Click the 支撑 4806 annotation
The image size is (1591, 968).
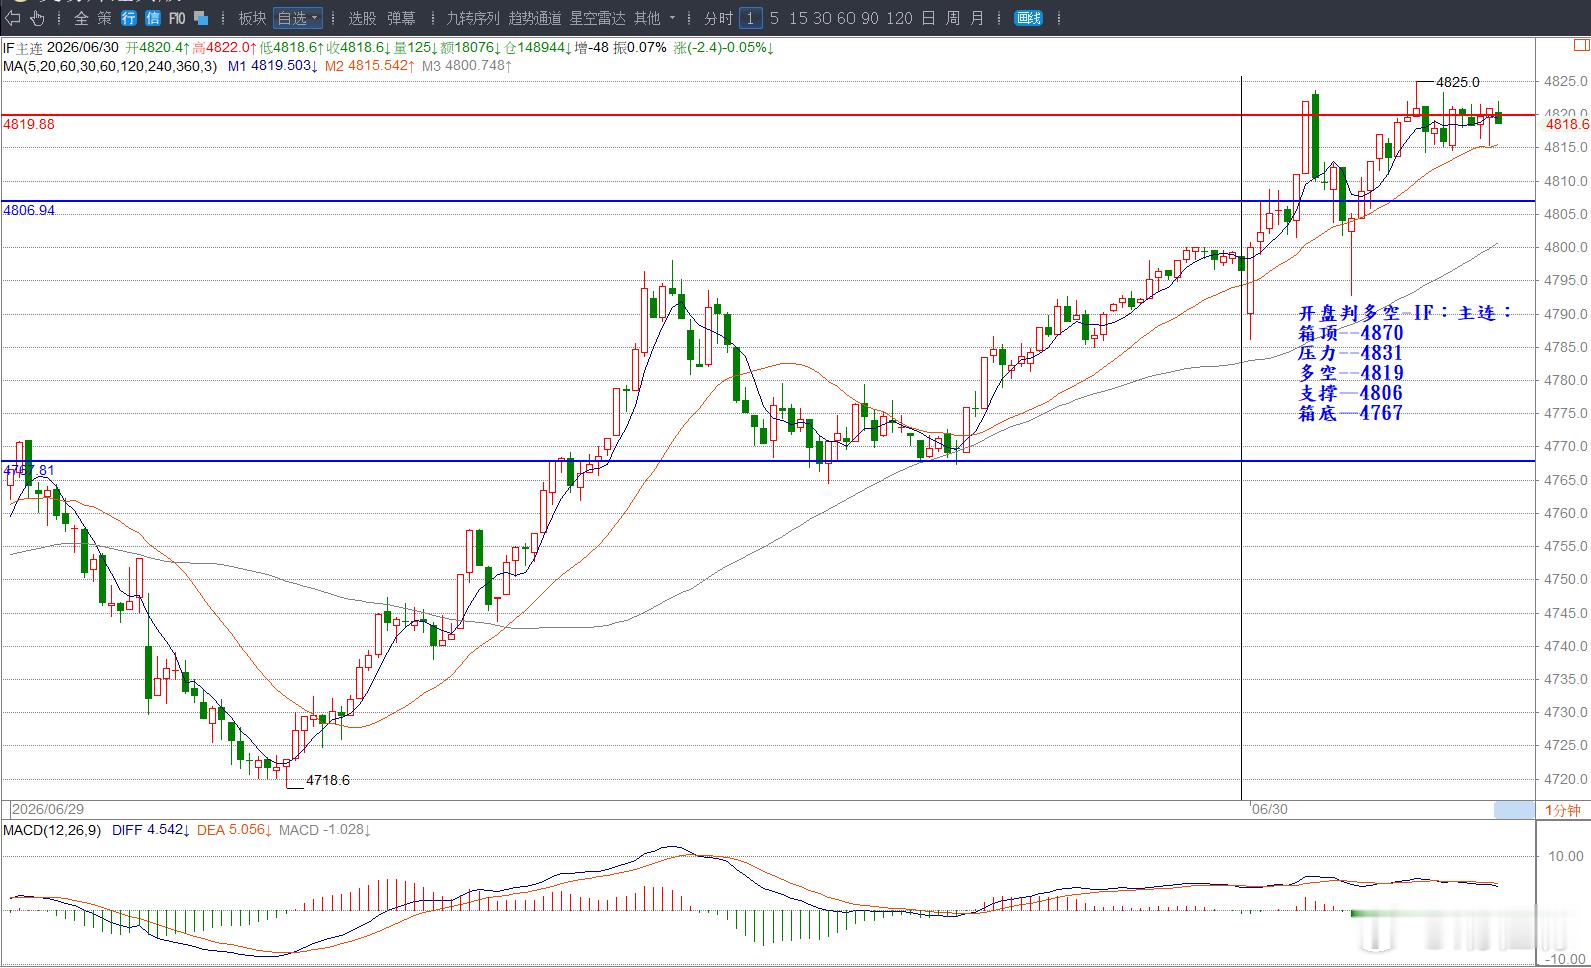1350,393
